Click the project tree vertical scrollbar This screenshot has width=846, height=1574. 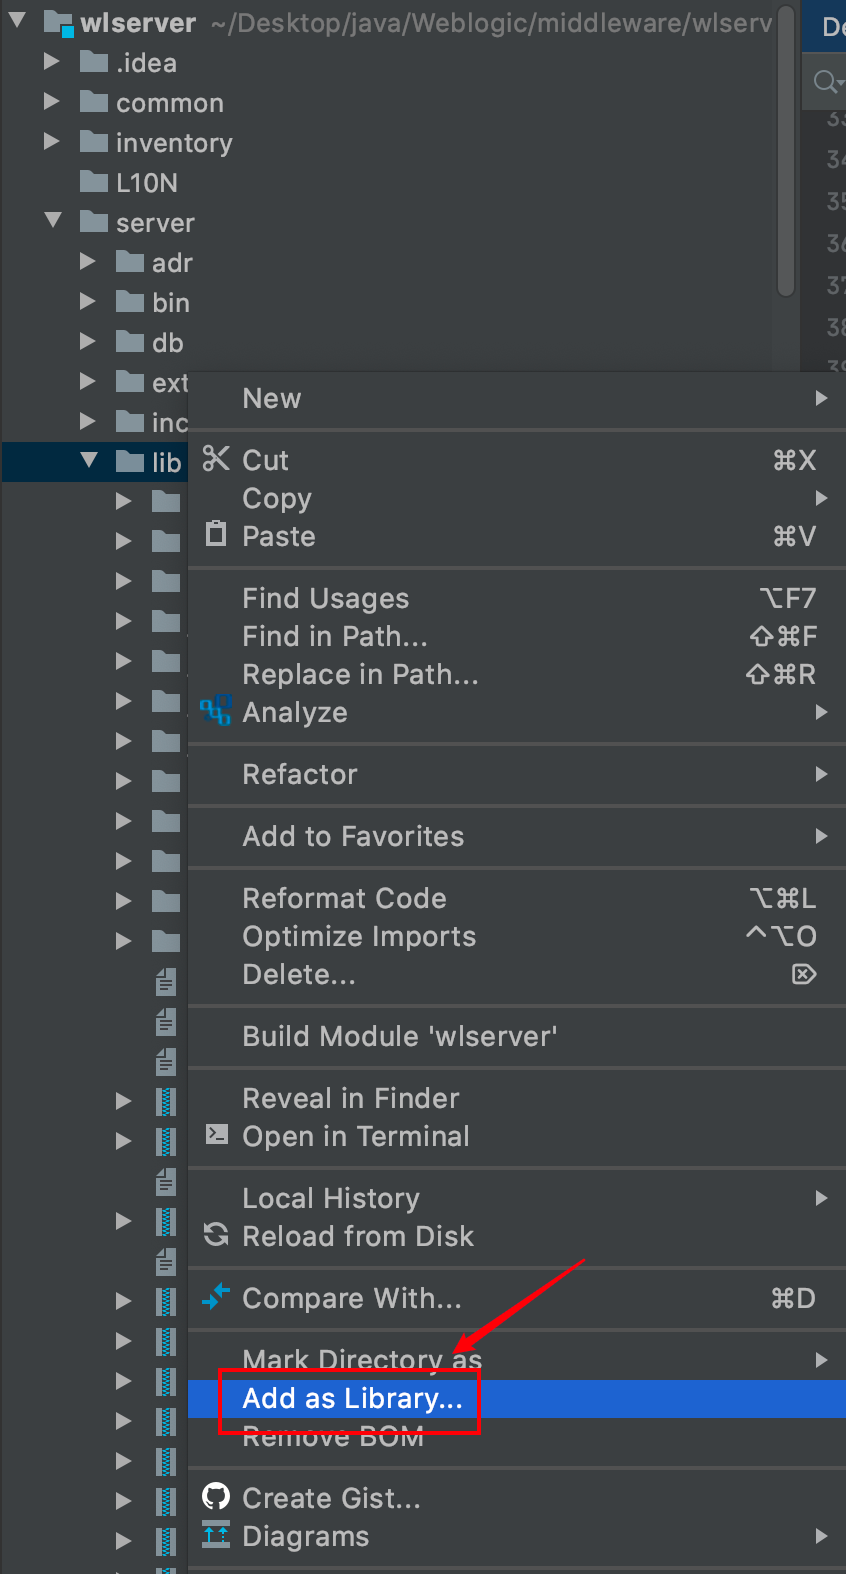click(x=786, y=150)
